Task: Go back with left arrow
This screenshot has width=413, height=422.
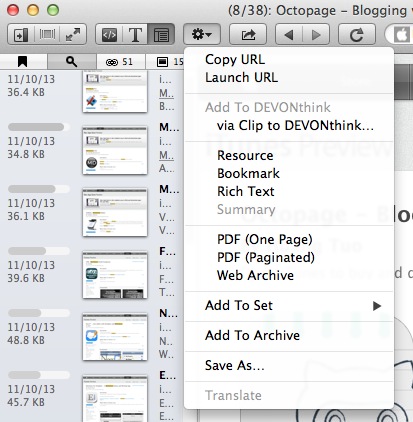Action: tap(289, 34)
